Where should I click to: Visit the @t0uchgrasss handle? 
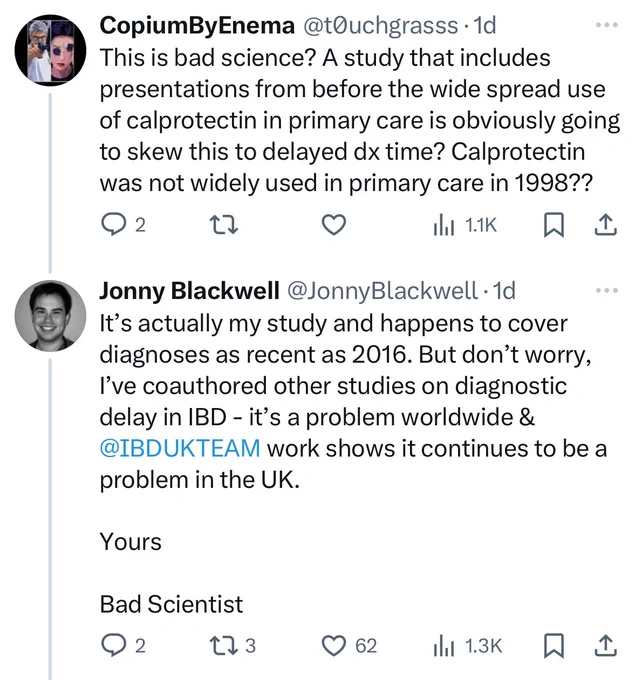pyautogui.click(x=380, y=26)
